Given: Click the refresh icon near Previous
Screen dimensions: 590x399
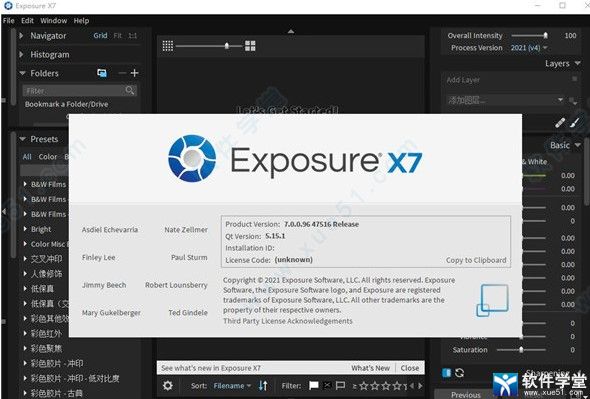Looking at the screenshot, I should [459, 373].
